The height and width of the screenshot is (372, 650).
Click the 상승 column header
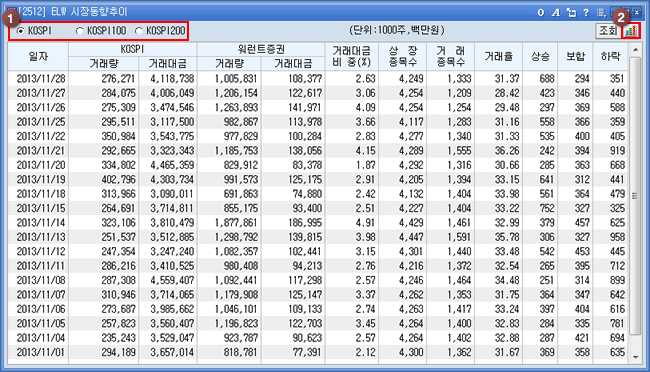coord(540,56)
